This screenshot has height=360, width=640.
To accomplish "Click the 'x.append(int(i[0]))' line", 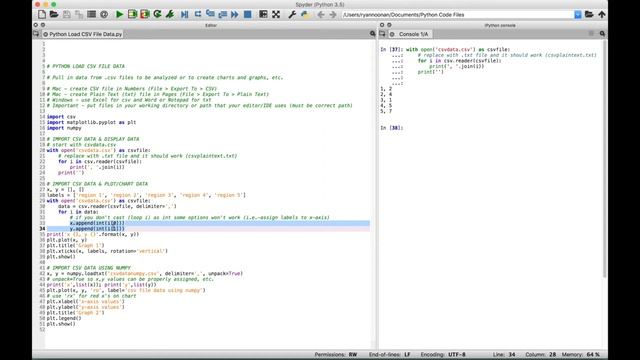I will point(97,223).
